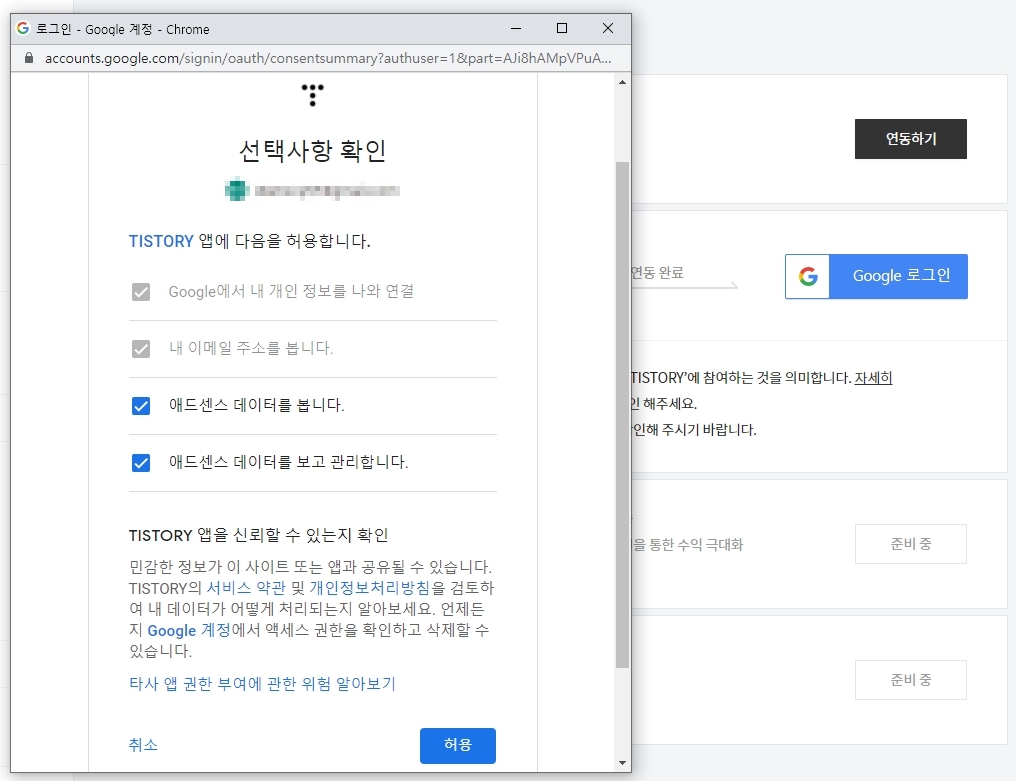Toggle the greyed '내 이메일 주소를 봅니다' checkbox
Screen dimensions: 1016x781
click(x=141, y=349)
